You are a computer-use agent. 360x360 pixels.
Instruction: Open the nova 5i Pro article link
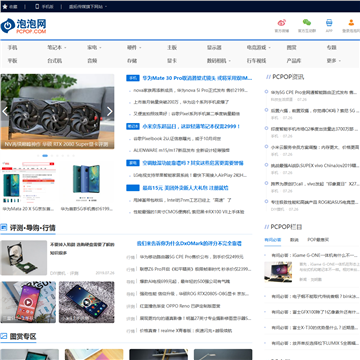point(191,90)
